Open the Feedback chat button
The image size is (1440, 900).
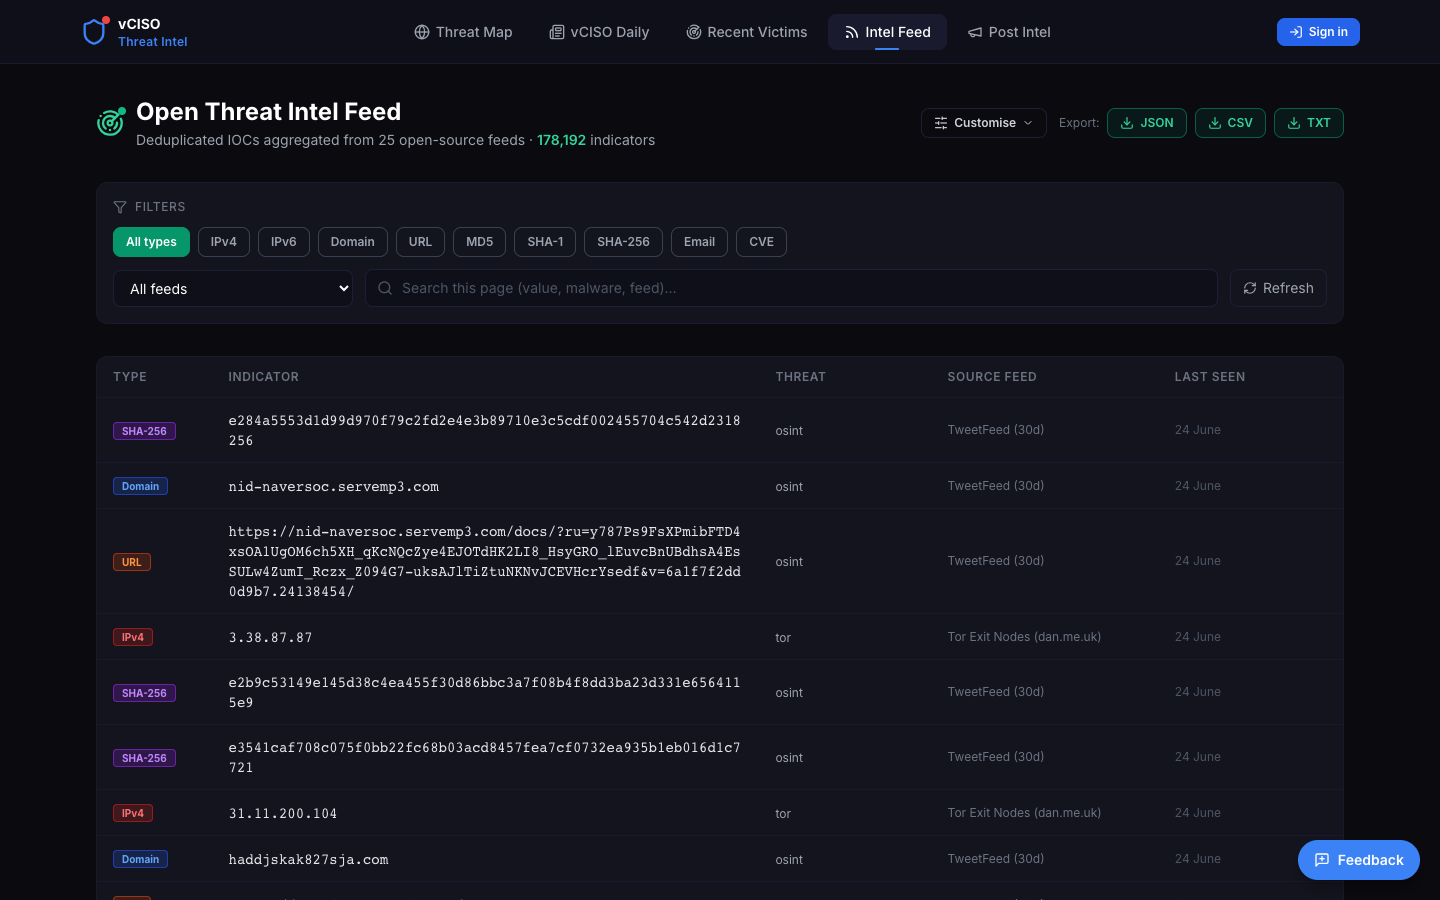tap(1359, 860)
